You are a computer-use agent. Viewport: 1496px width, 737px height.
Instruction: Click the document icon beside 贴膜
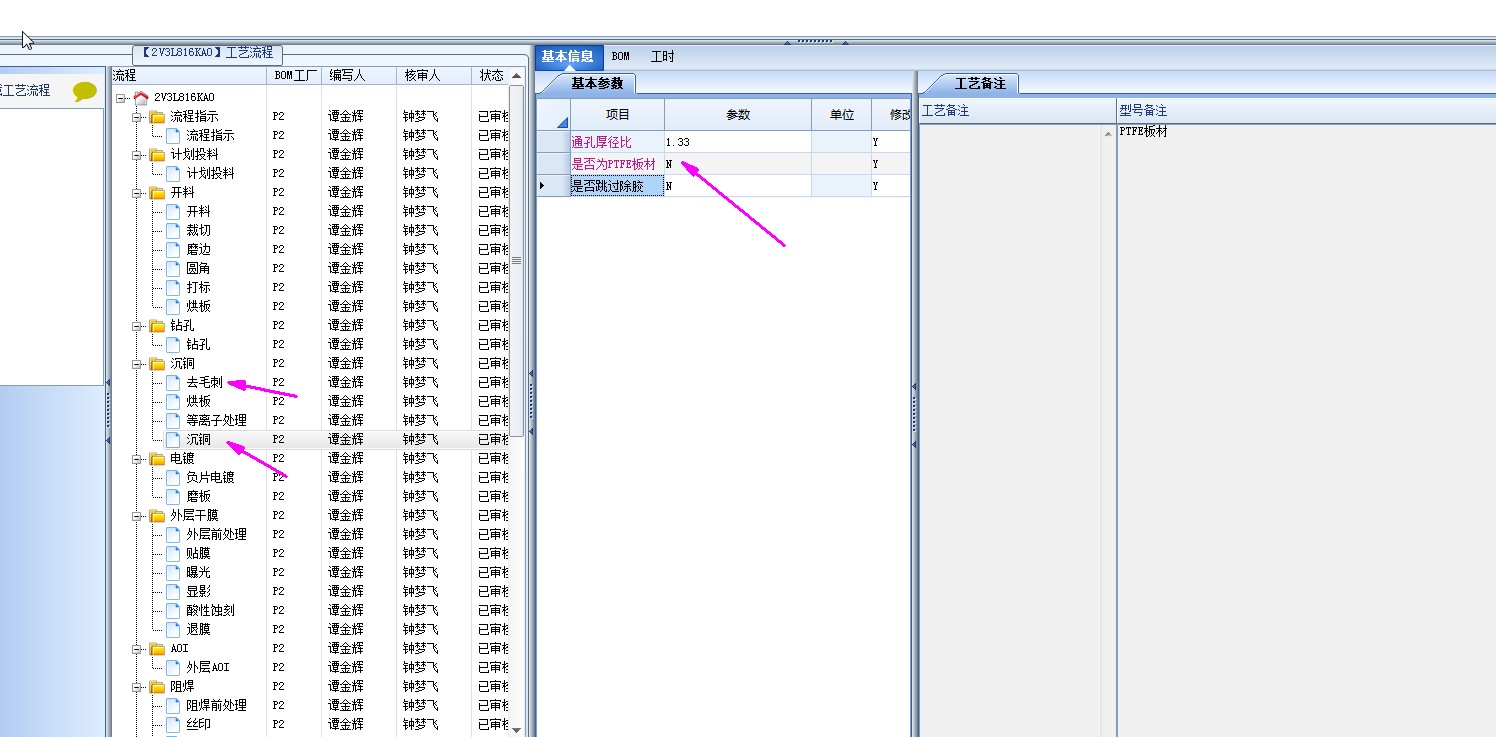pos(173,553)
